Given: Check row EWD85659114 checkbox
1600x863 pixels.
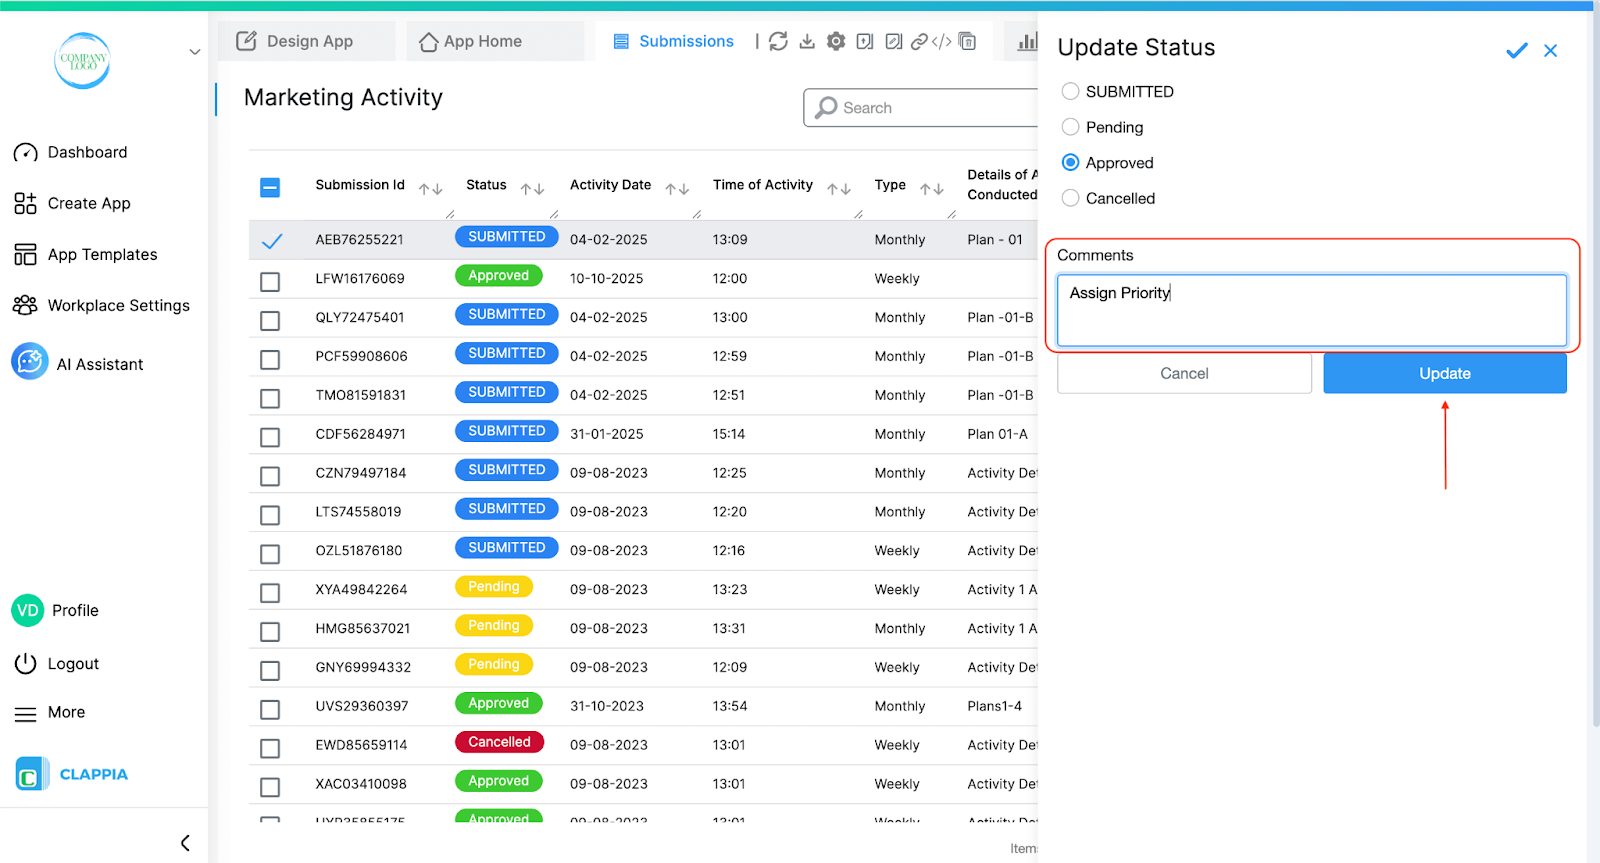Looking at the screenshot, I should point(270,748).
